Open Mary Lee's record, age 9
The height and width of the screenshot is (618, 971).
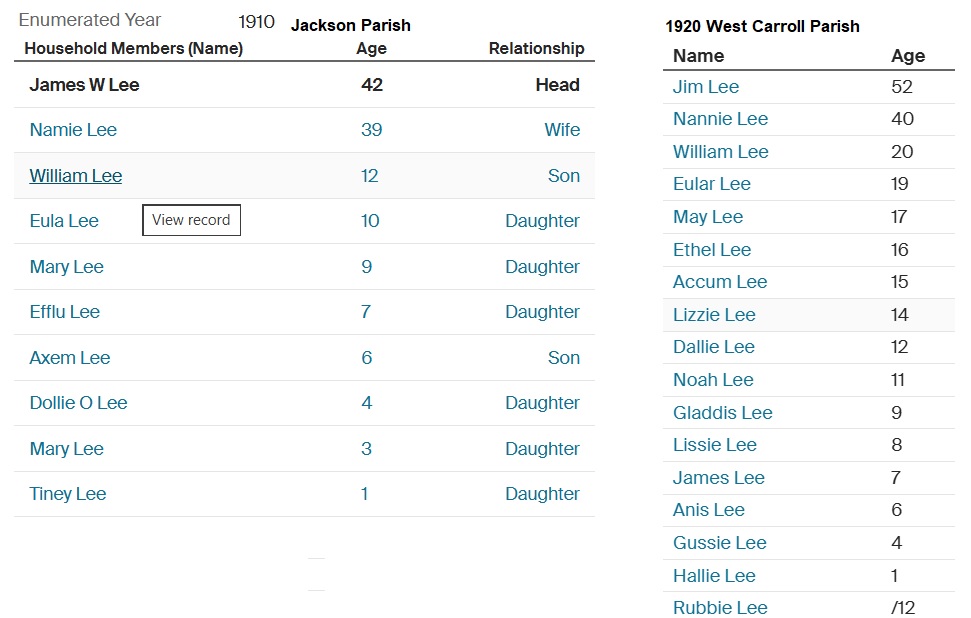(67, 267)
